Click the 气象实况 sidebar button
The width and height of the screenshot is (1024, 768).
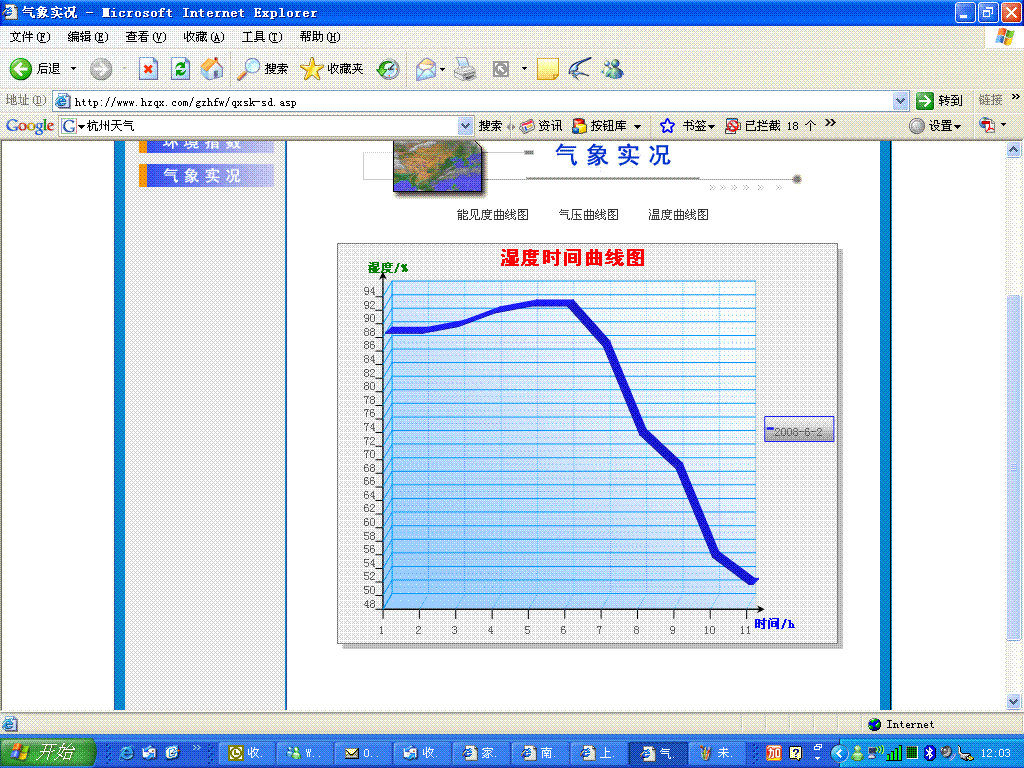point(206,176)
